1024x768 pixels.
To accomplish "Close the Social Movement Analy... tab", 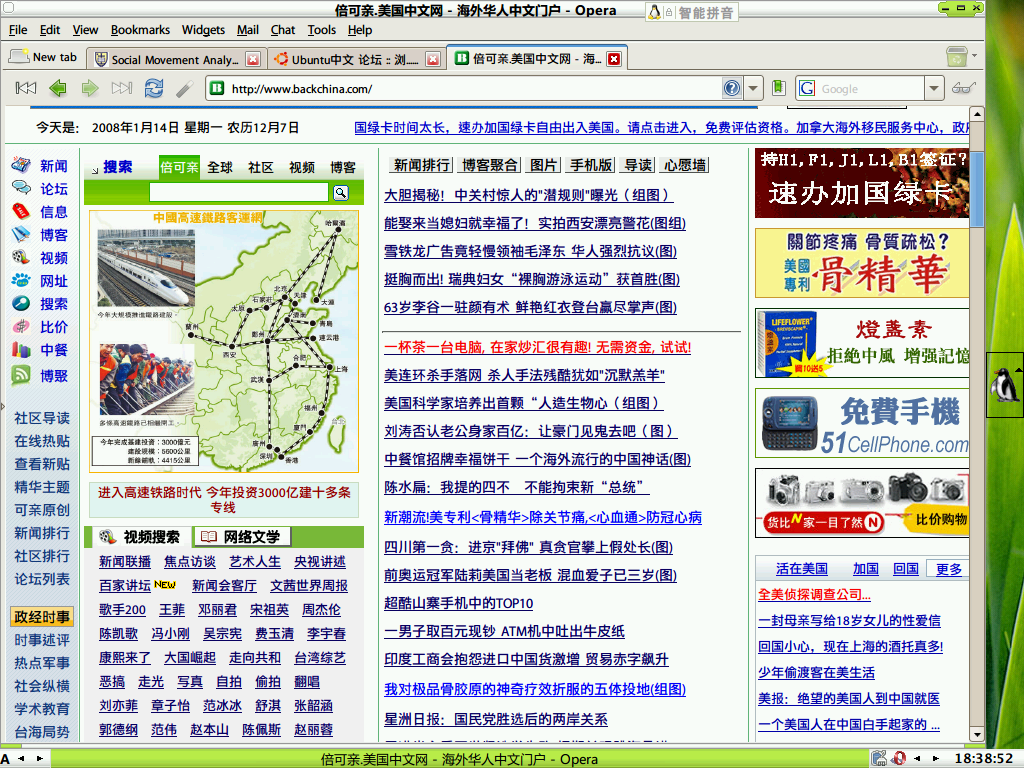I will (x=253, y=59).
